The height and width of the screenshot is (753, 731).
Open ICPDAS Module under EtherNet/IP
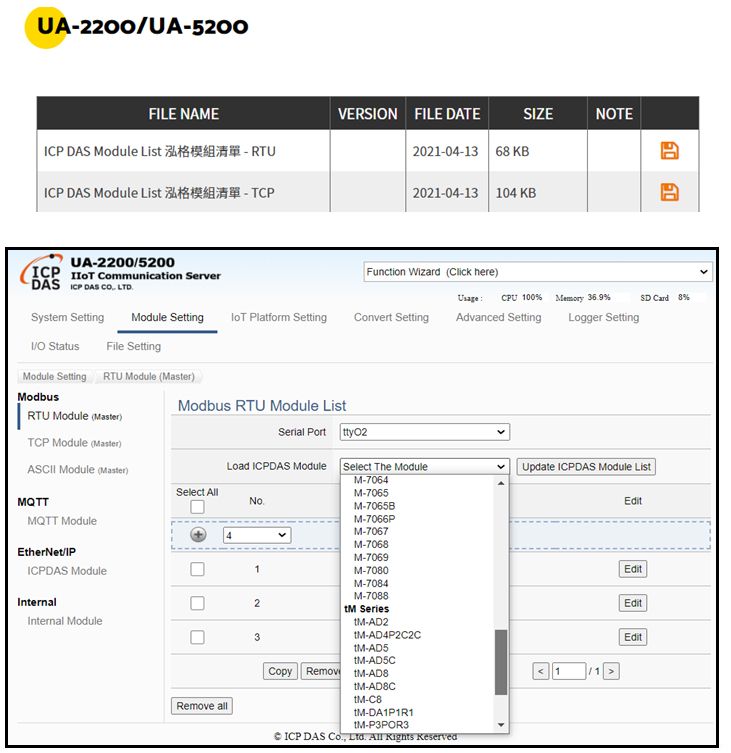click(67, 571)
